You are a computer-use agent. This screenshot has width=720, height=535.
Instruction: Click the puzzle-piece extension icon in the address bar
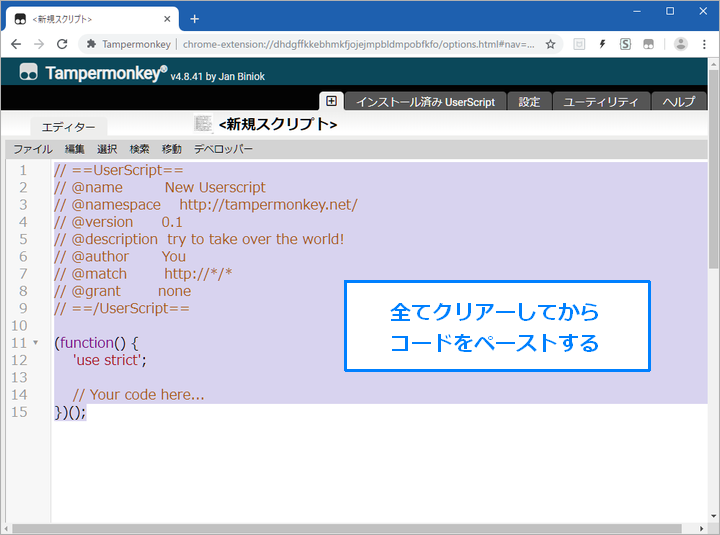point(91,44)
